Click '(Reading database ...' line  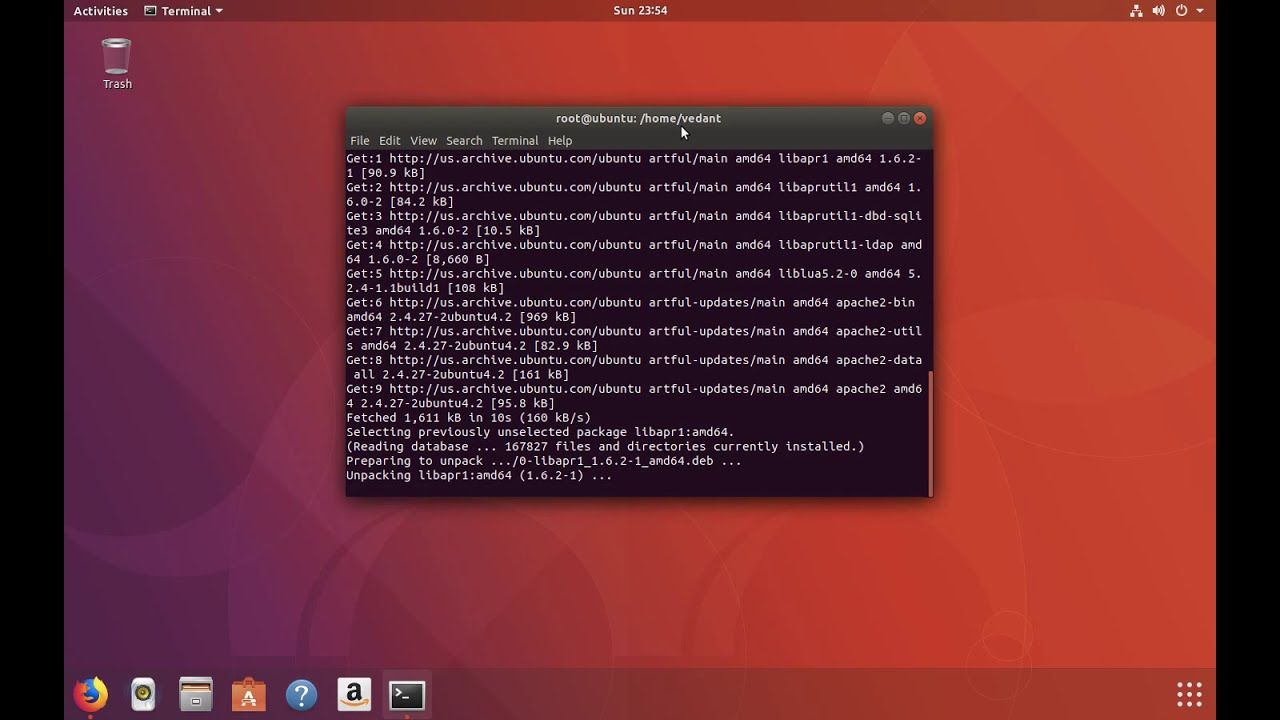[606, 447]
